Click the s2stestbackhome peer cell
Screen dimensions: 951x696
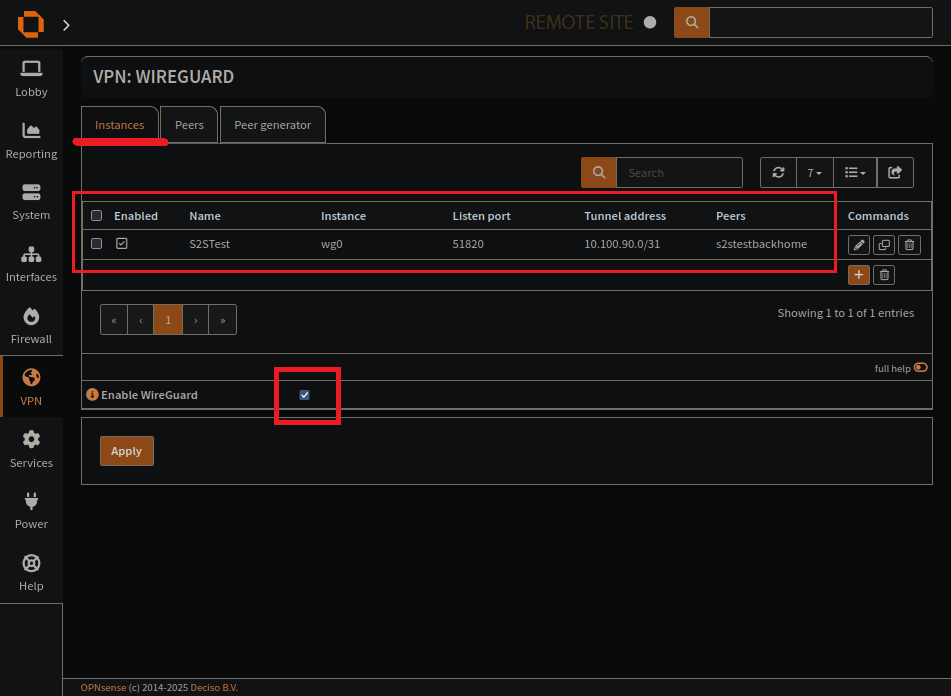tap(762, 244)
